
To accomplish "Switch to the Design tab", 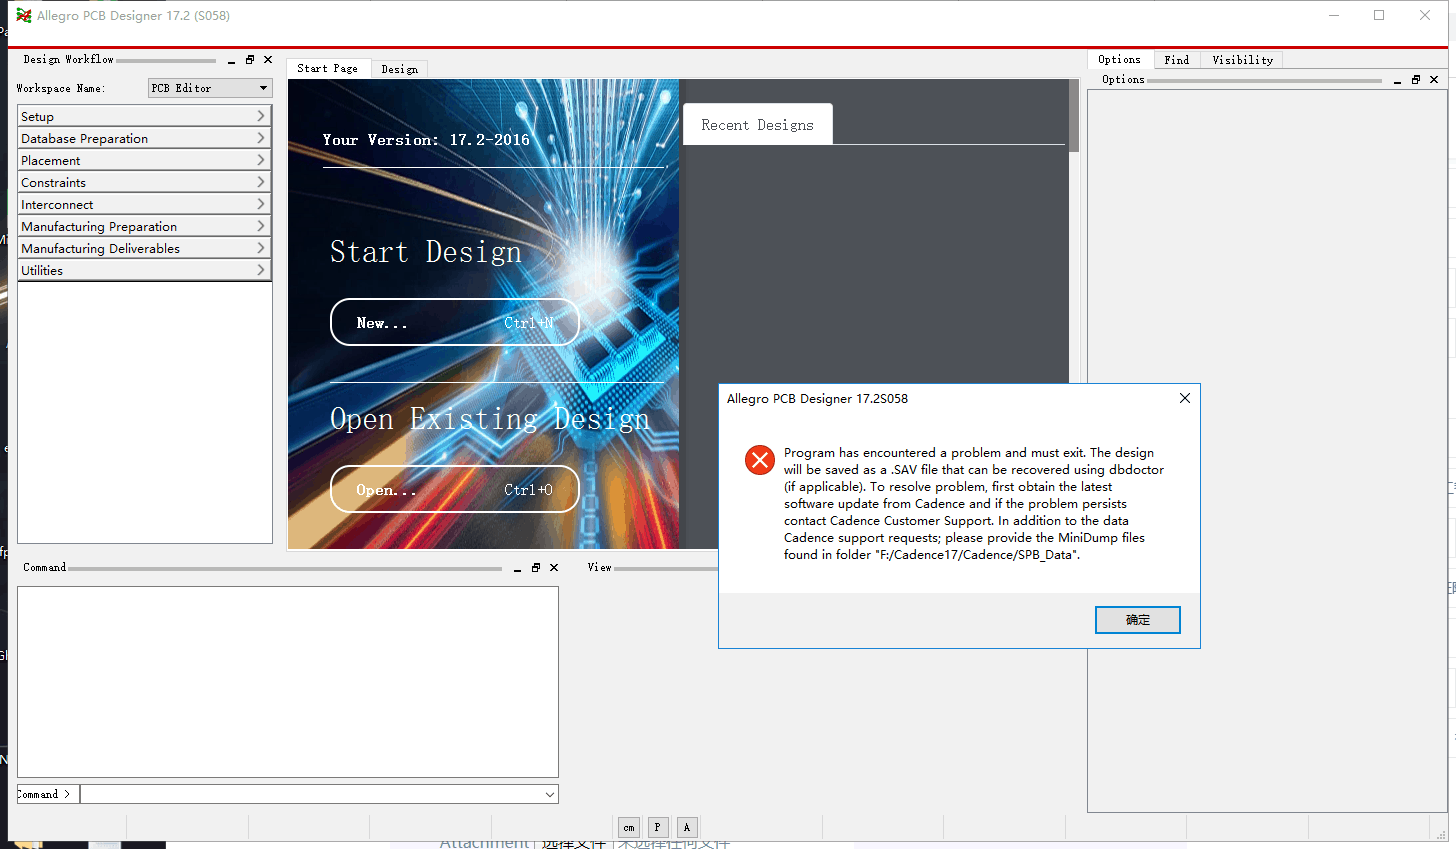I will click(x=400, y=69).
